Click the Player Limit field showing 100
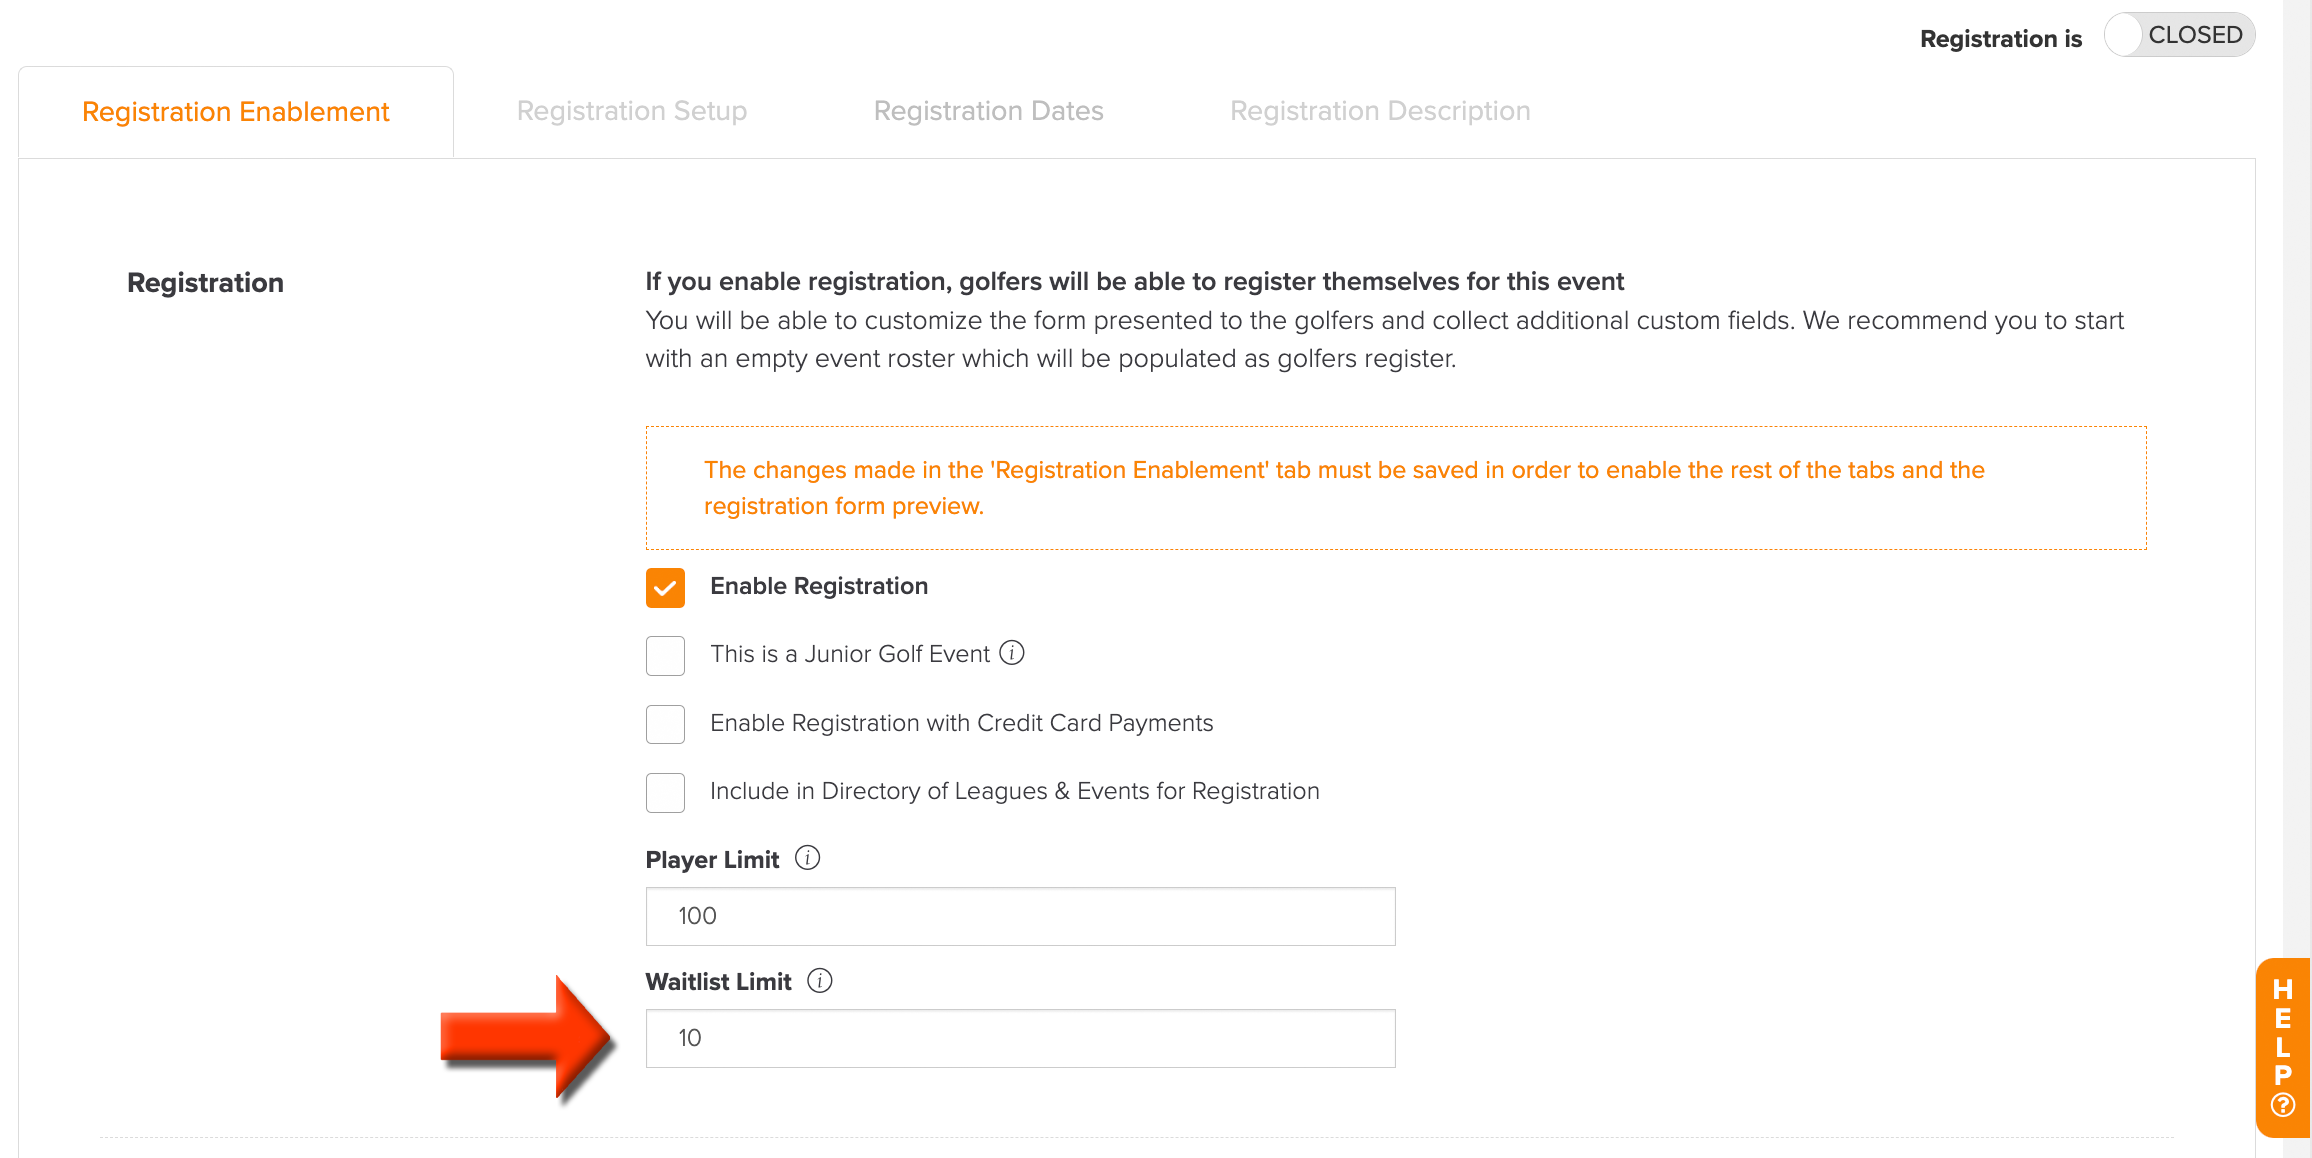The height and width of the screenshot is (1158, 2312). coord(1020,916)
